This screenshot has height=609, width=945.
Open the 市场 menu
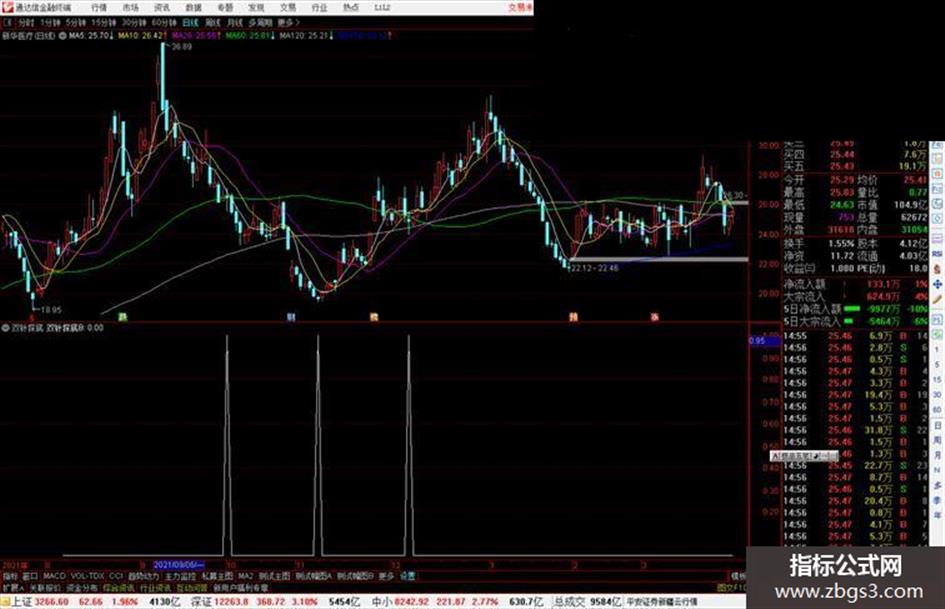point(131,7)
